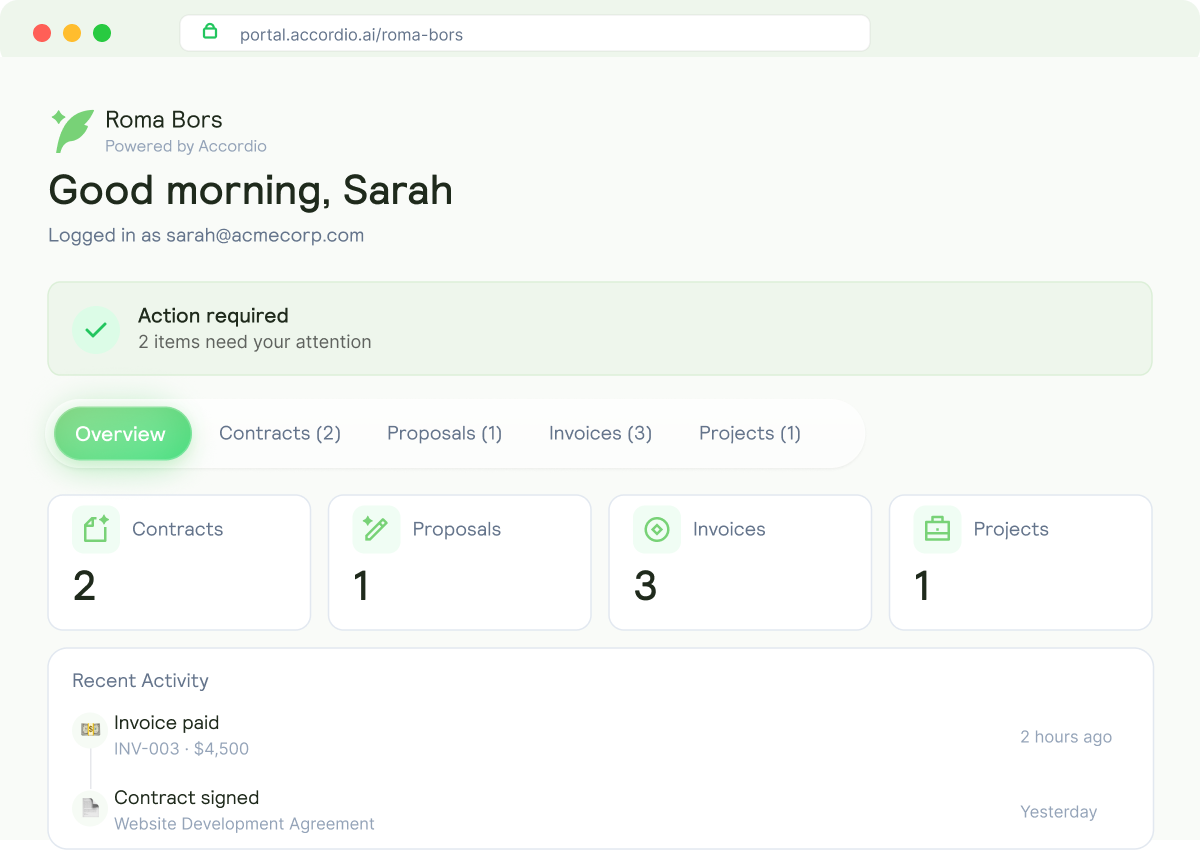
Task: Click the Action required attention banner
Action: tap(600, 328)
